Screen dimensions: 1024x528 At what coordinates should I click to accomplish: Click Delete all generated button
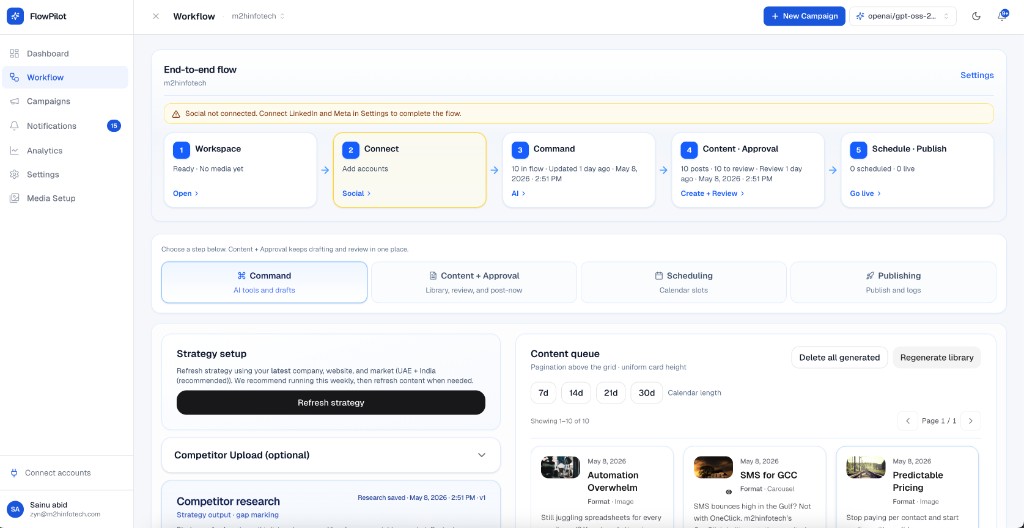point(839,357)
